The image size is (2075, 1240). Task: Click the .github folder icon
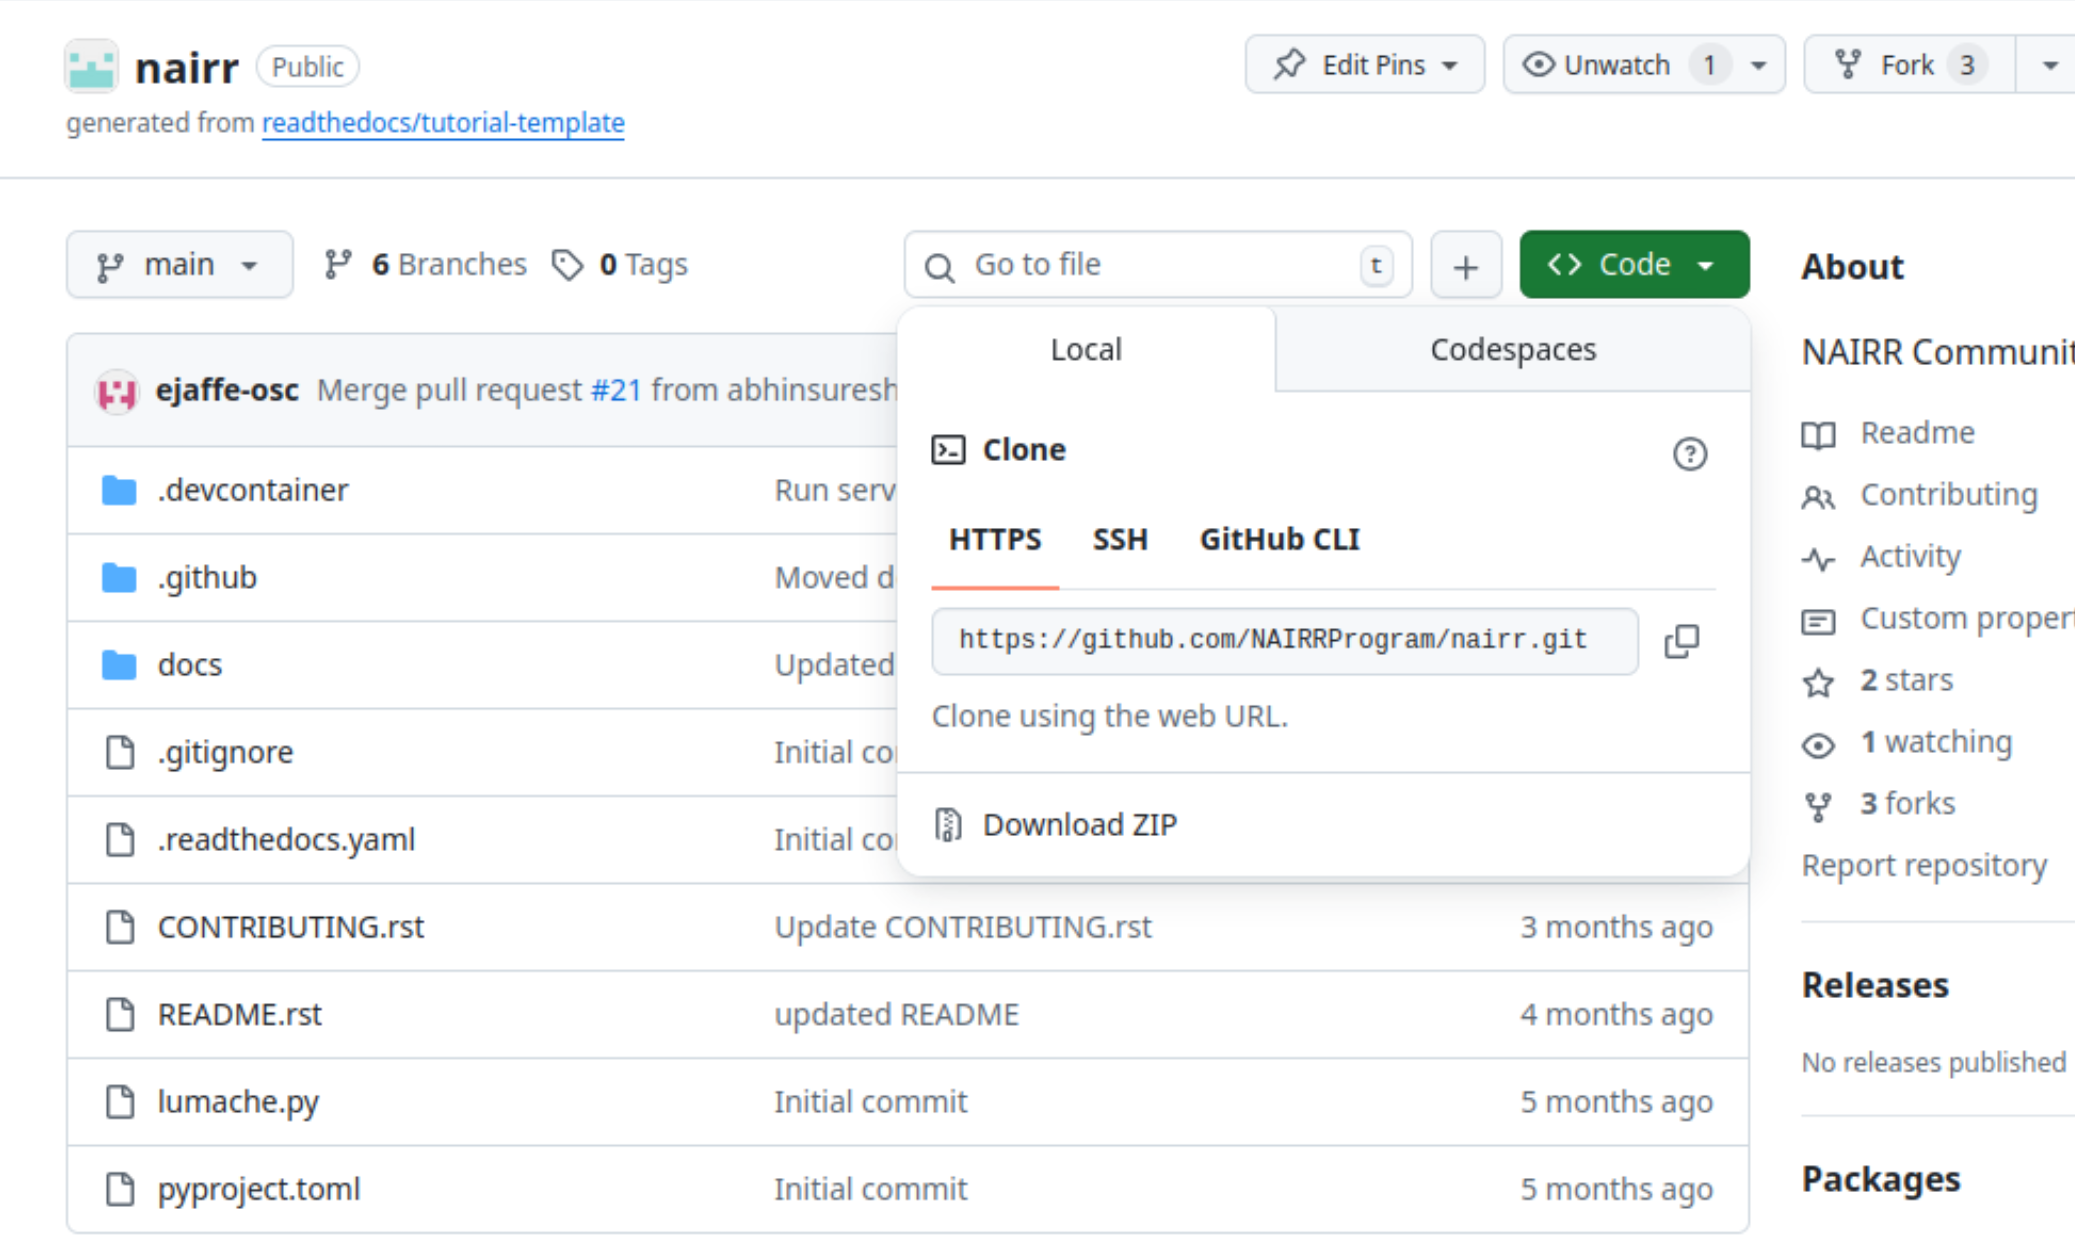[119, 577]
